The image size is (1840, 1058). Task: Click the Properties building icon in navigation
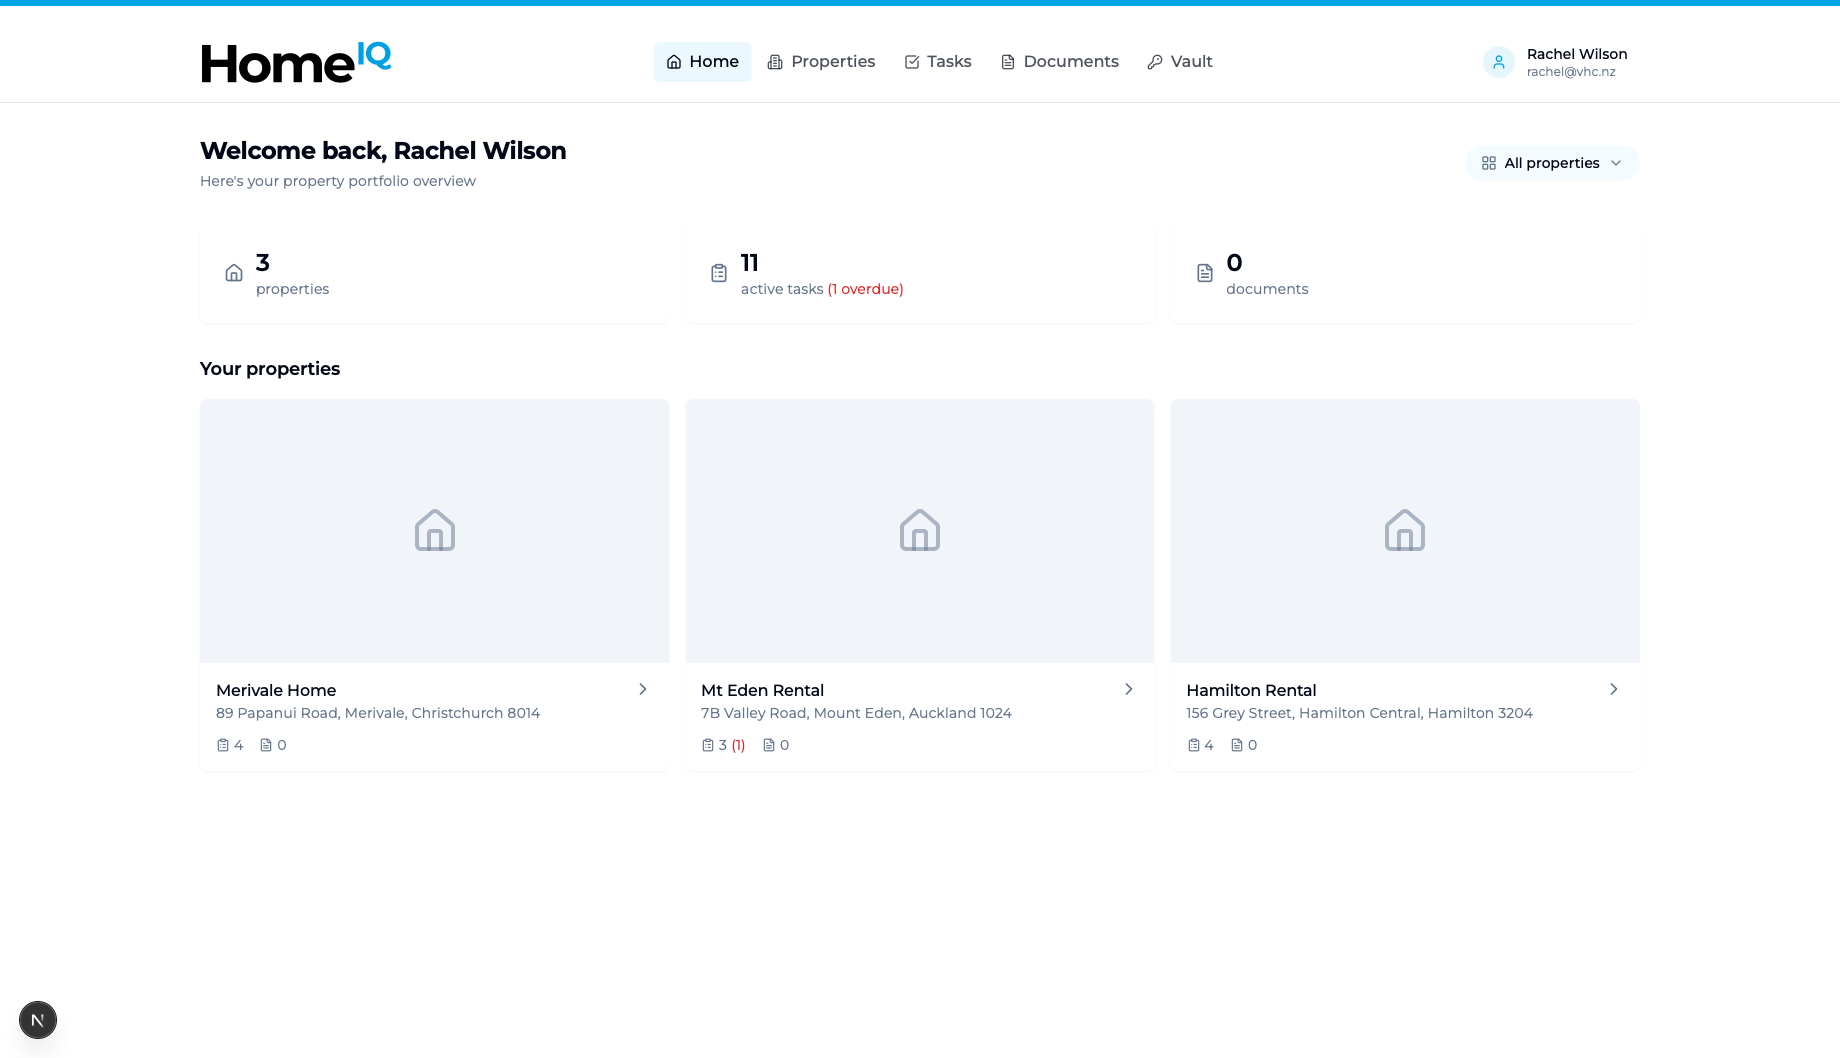click(774, 61)
